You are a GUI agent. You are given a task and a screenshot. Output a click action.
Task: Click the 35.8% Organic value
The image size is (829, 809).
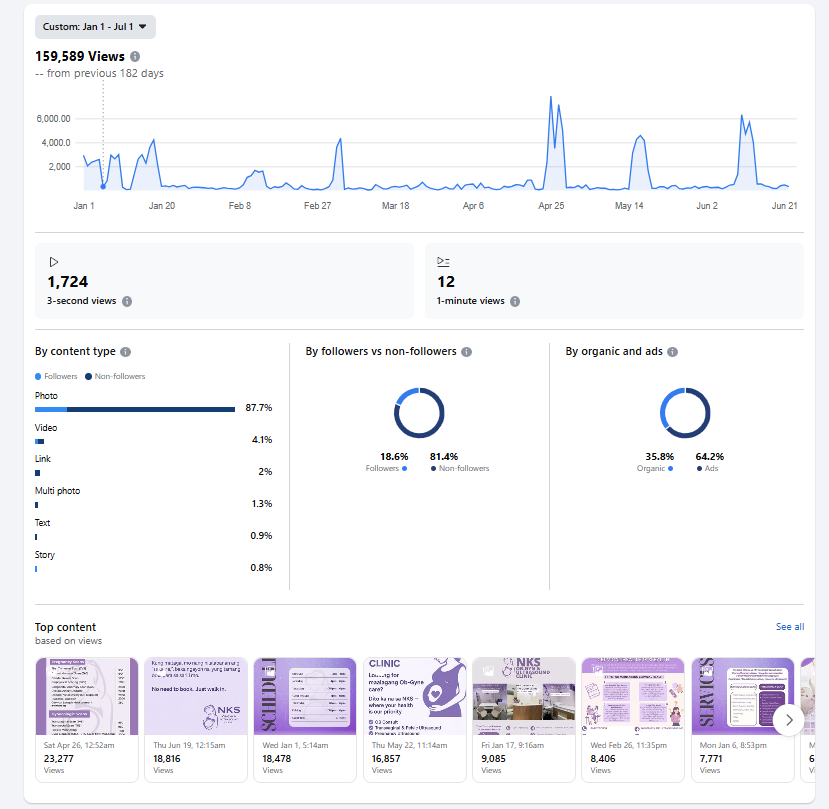(x=660, y=457)
